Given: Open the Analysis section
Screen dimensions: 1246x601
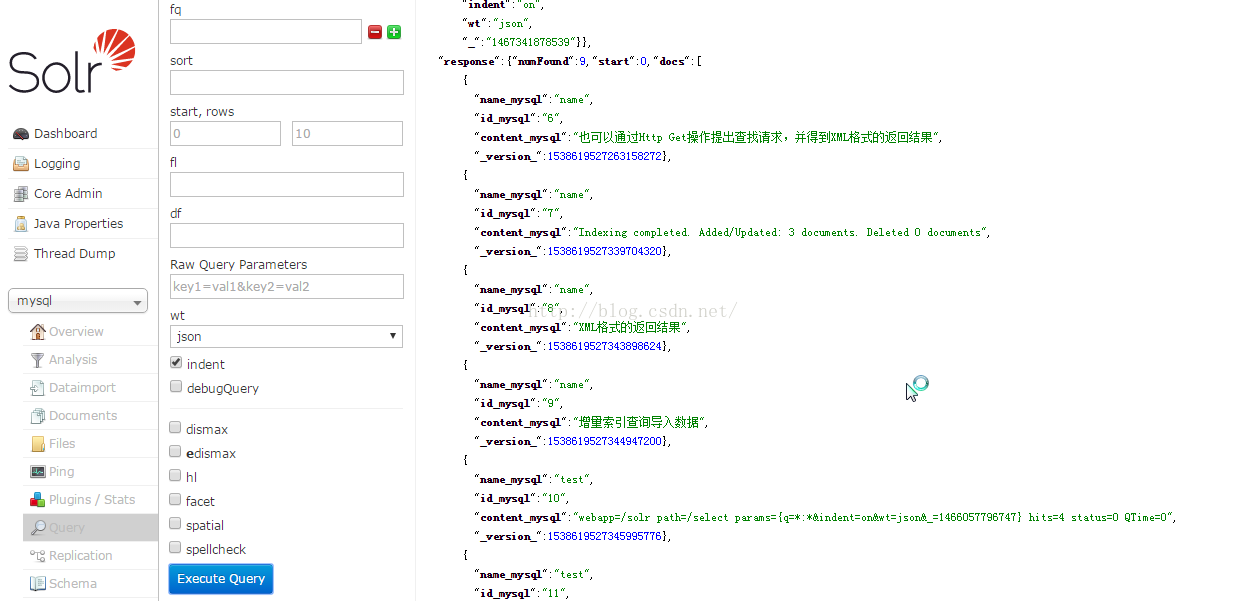Looking at the screenshot, I should pyautogui.click(x=73, y=360).
